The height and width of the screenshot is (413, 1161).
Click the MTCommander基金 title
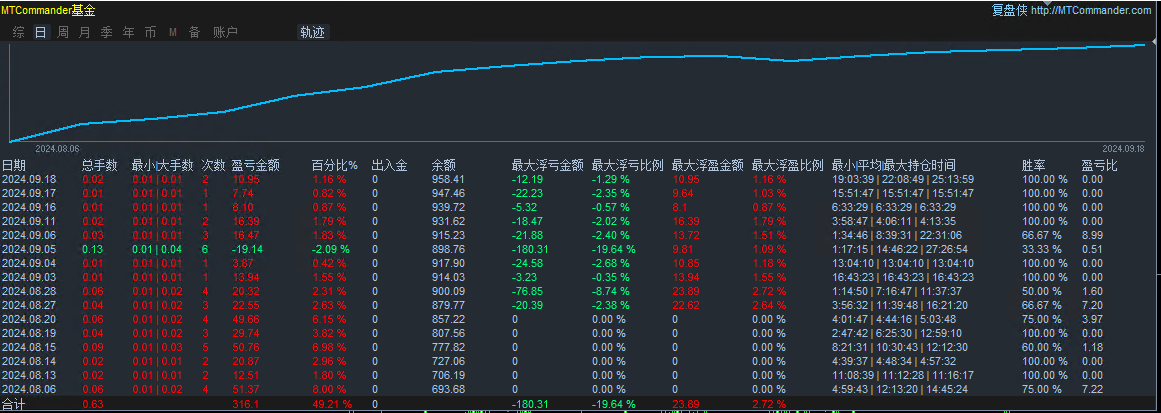click(x=48, y=10)
